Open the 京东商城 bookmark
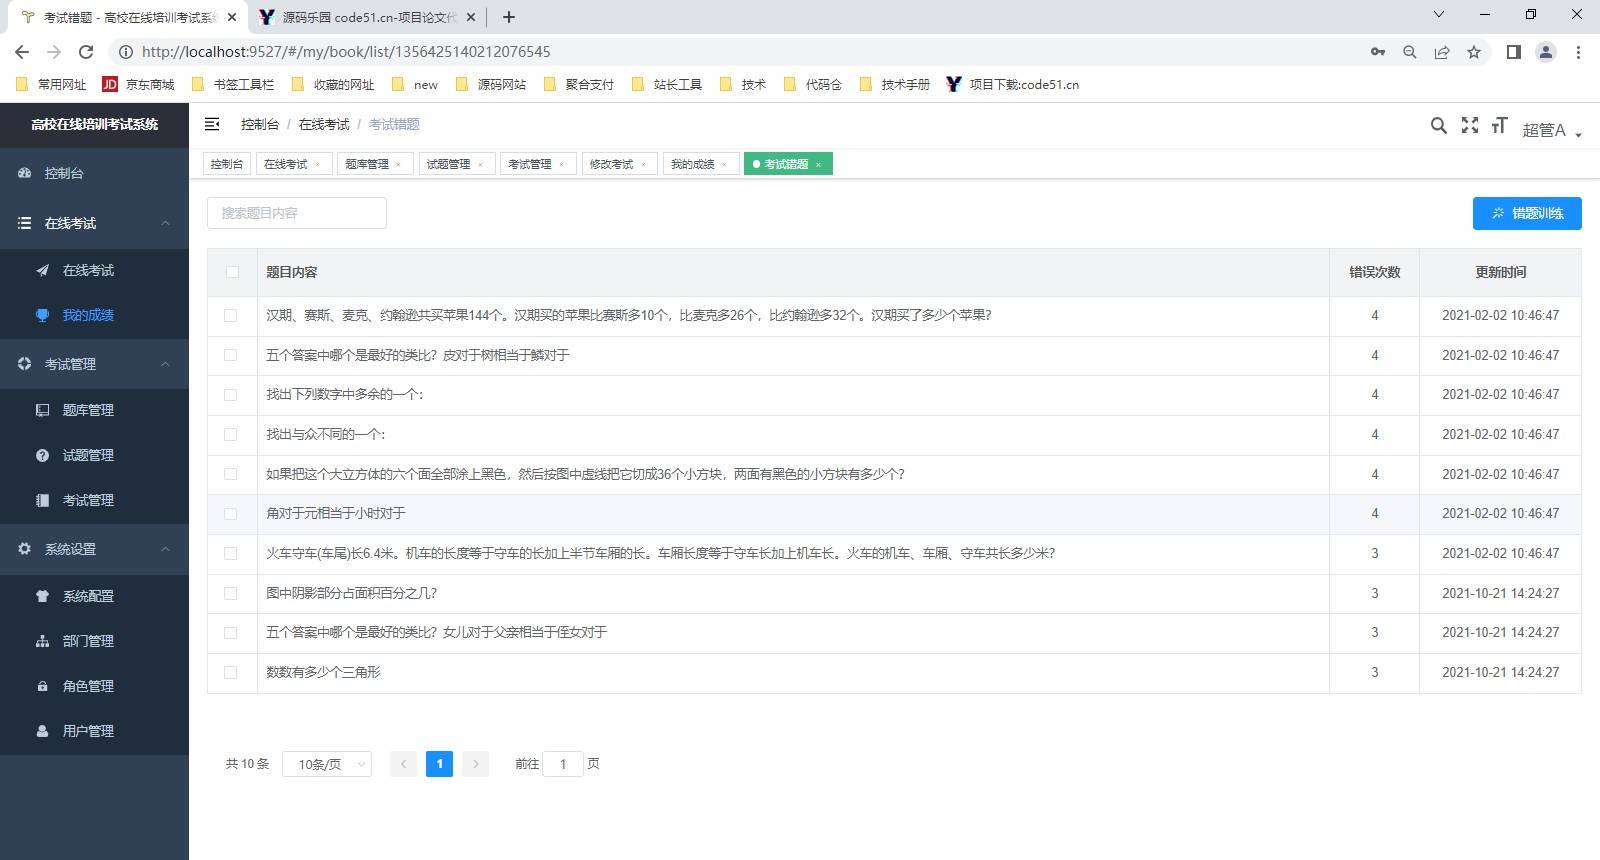 click(x=139, y=85)
